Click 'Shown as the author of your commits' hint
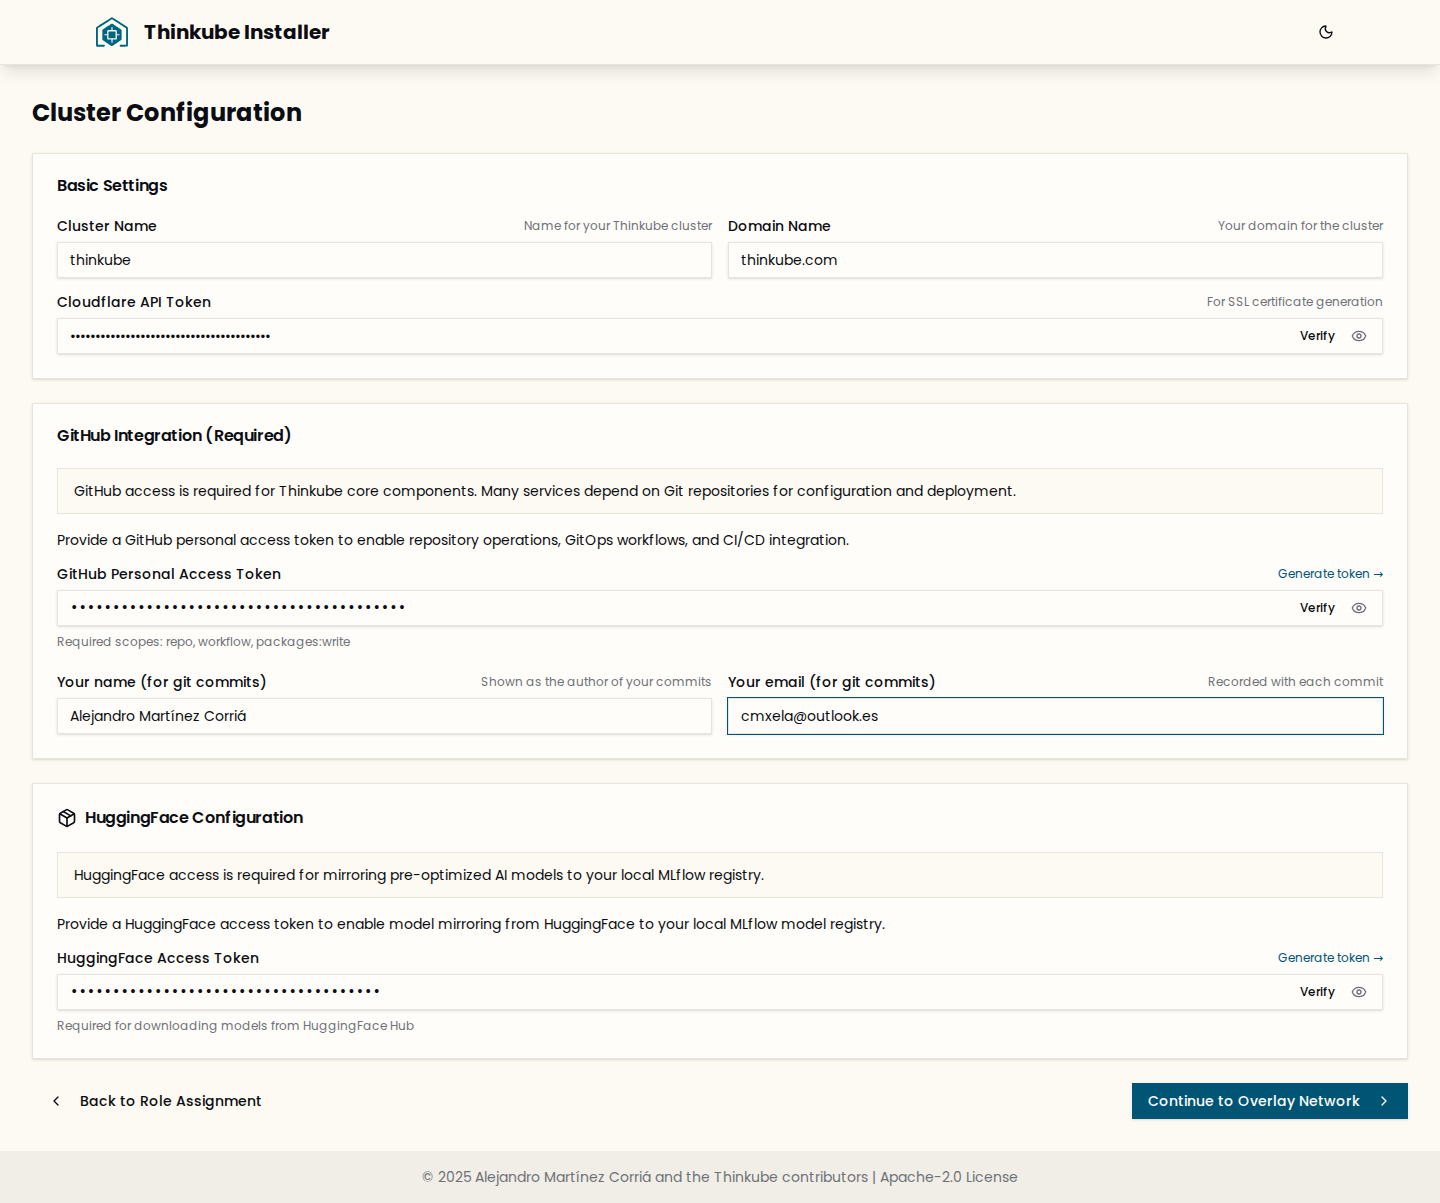The height and width of the screenshot is (1203, 1440). coord(596,682)
